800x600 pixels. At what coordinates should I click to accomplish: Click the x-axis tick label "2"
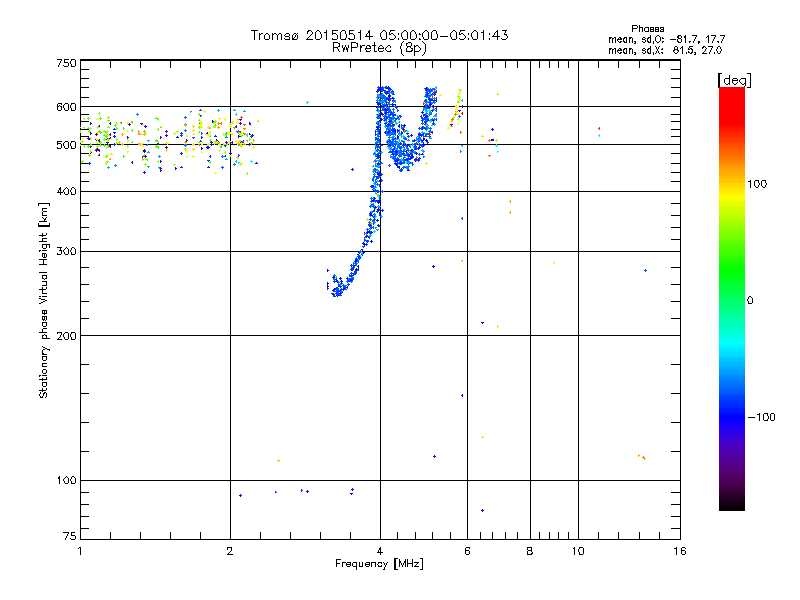[230, 551]
